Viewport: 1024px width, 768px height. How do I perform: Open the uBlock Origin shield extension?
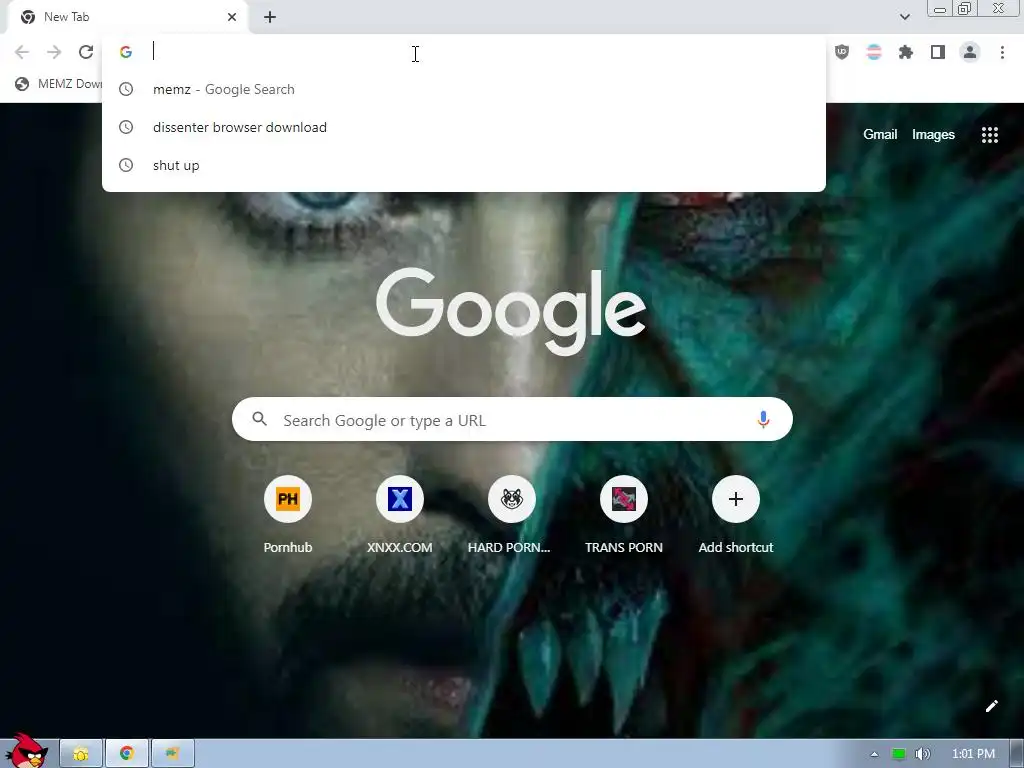point(842,52)
